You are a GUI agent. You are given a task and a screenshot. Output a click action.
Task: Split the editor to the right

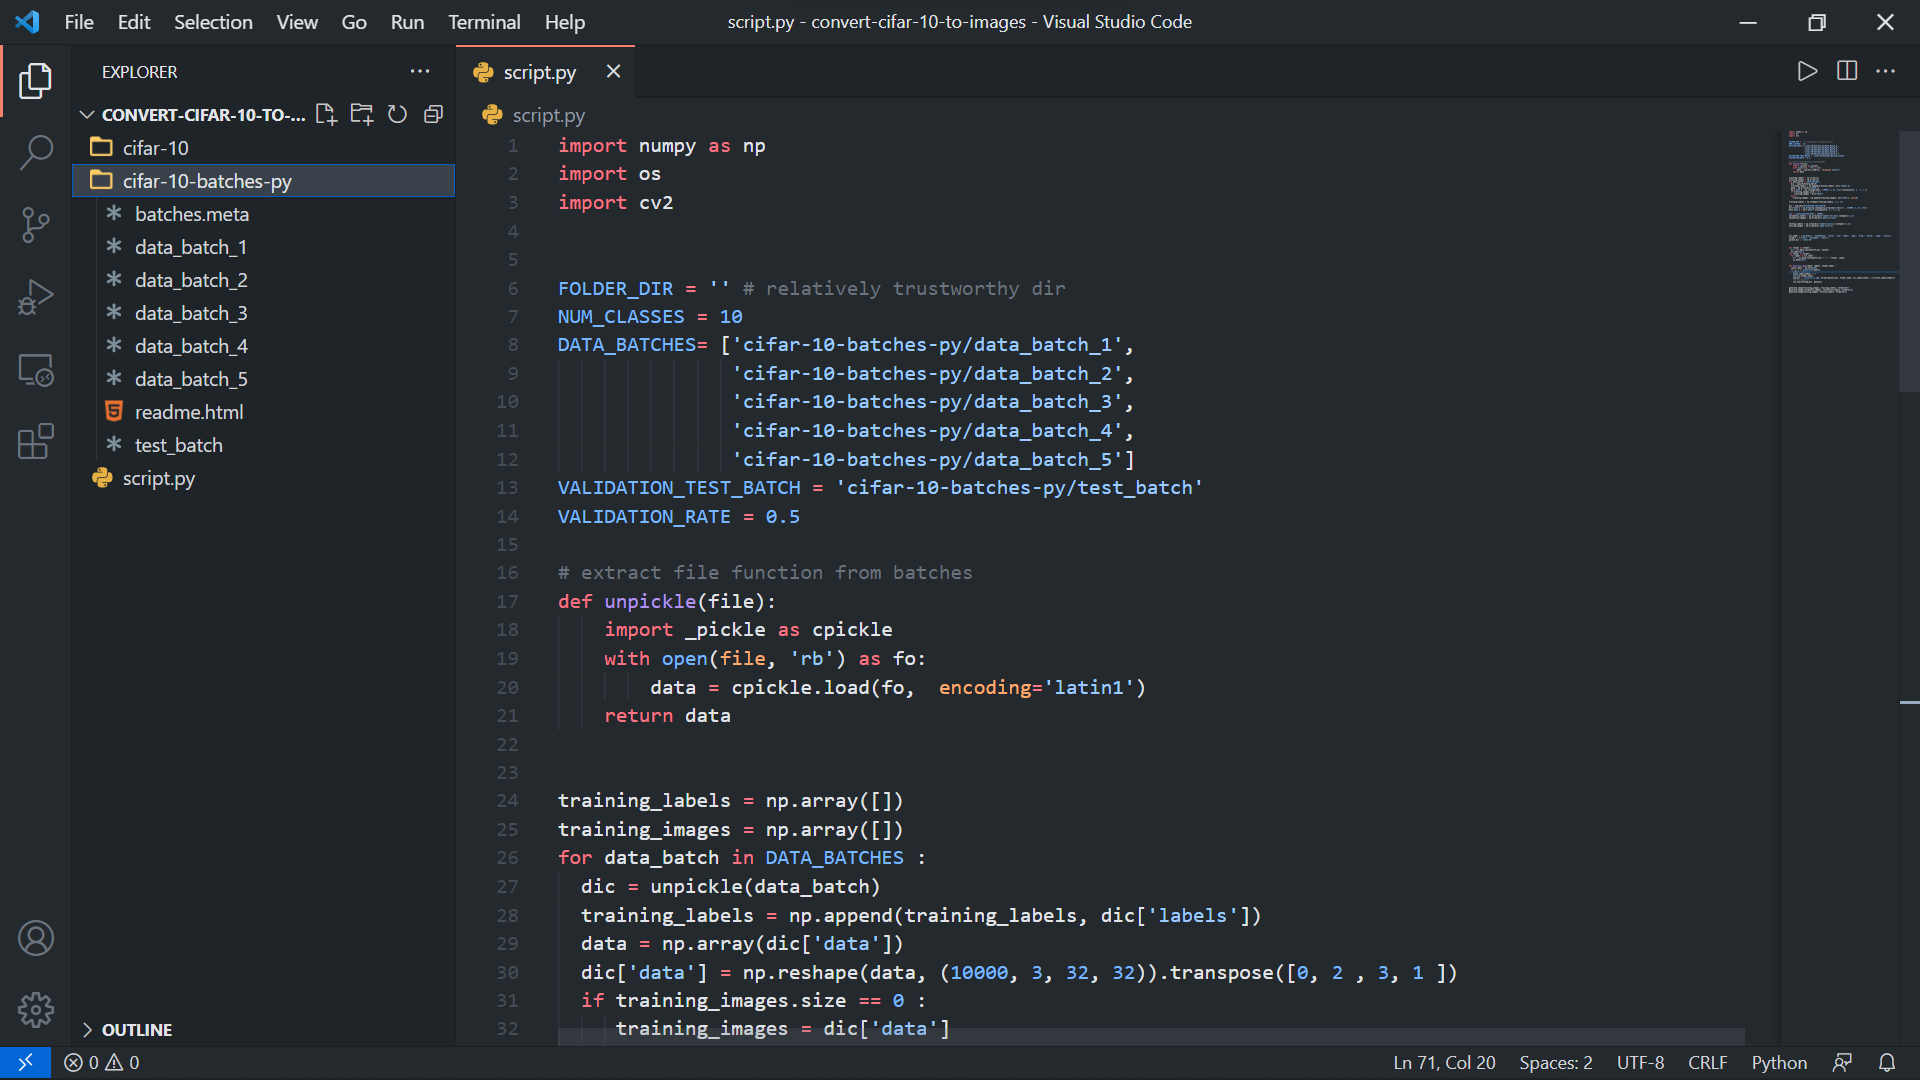1847,71
